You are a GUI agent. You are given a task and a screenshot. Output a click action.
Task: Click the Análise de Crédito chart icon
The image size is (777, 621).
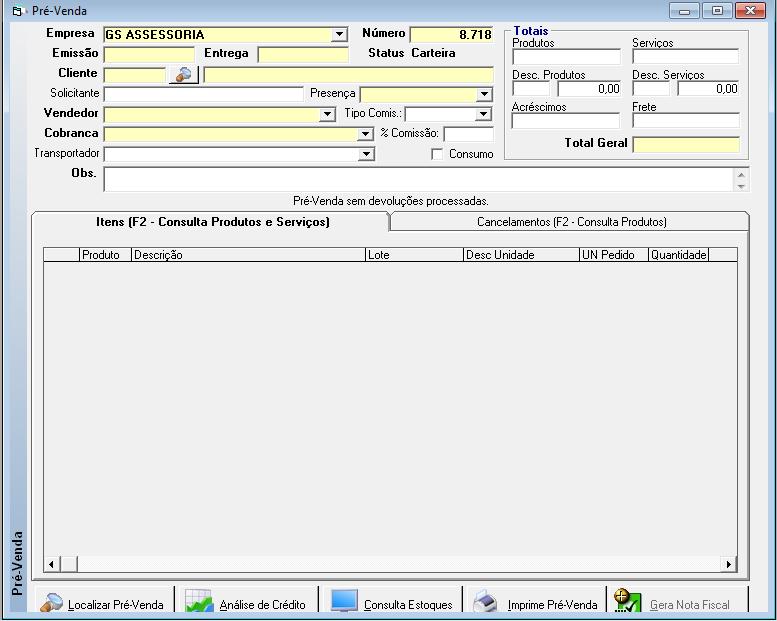pos(199,603)
